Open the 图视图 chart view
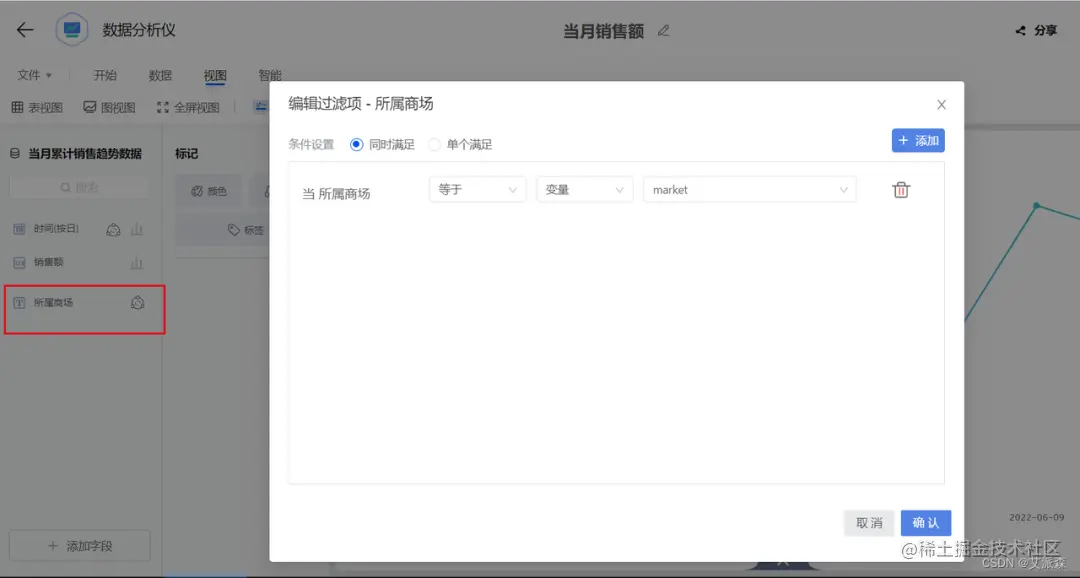1080x578 pixels. (x=108, y=107)
